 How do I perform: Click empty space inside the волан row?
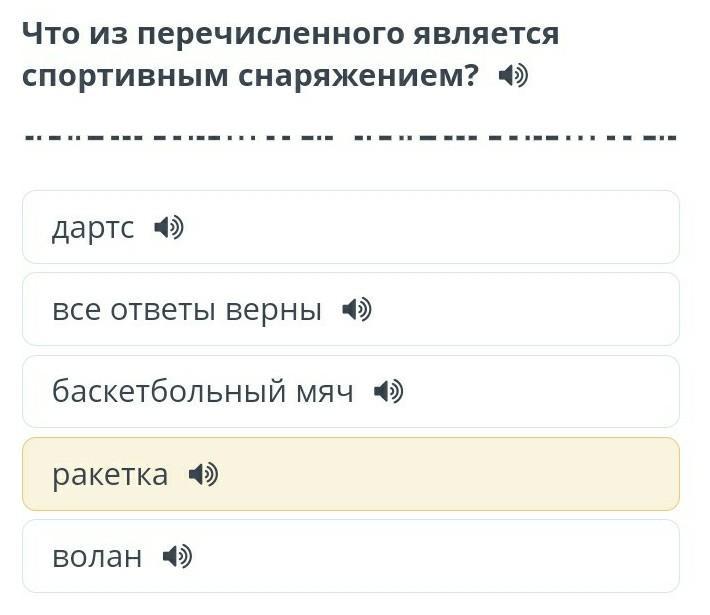[435, 557]
